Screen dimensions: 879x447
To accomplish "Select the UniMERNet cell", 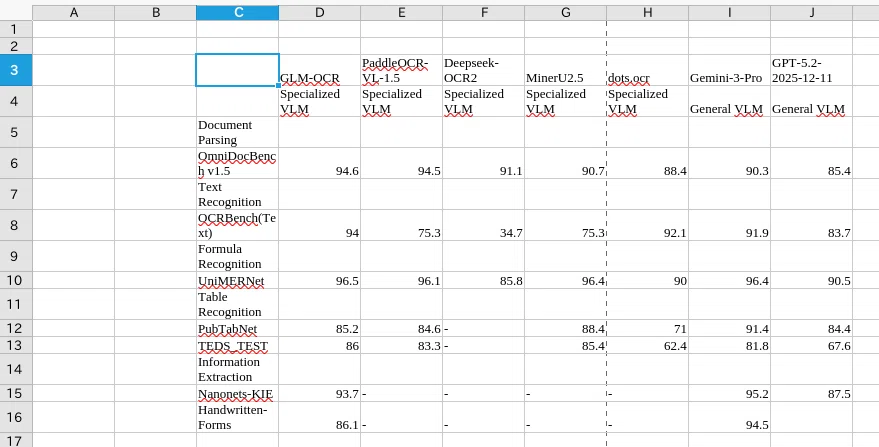I will point(237,280).
